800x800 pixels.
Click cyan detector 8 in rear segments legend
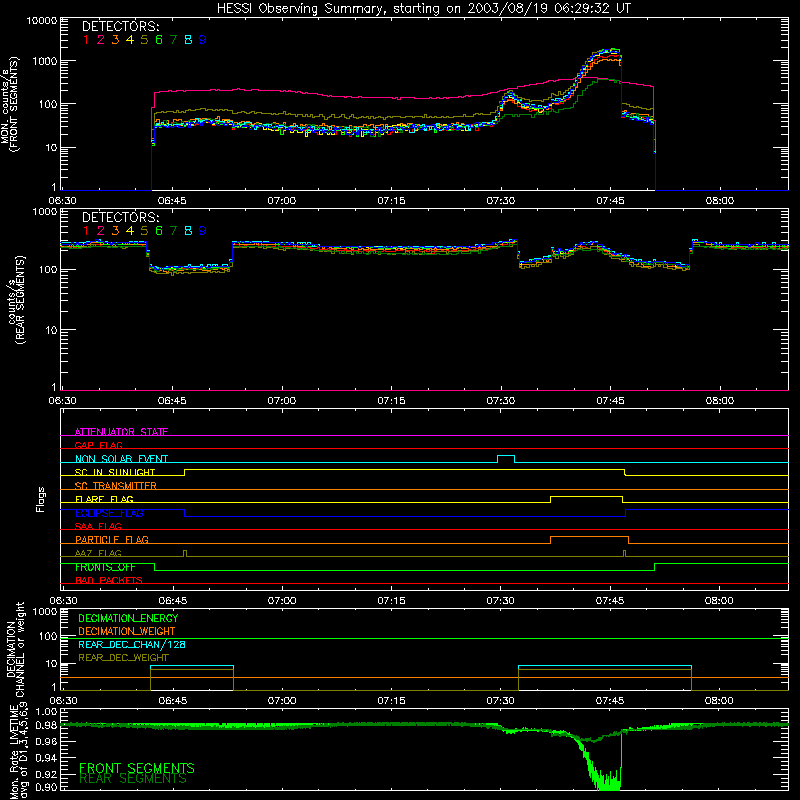coord(188,231)
